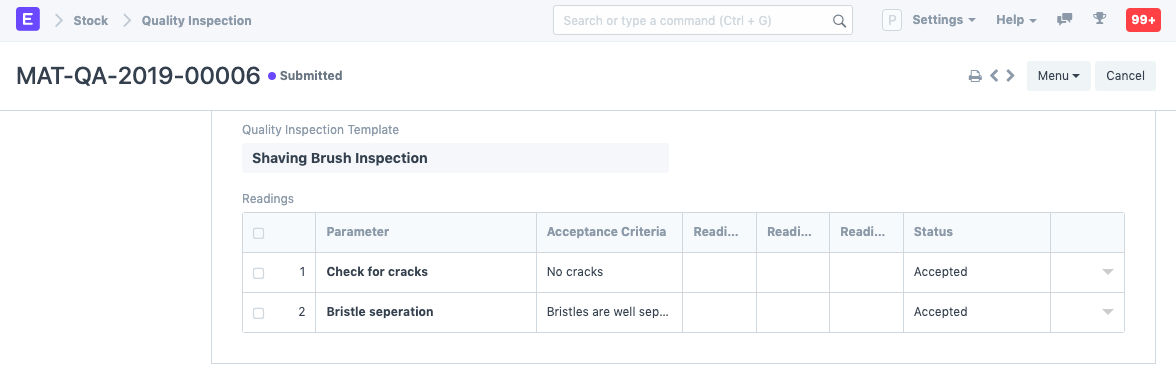The height and width of the screenshot is (377, 1176).
Task: Click the ERPNext home logo icon
Action: tap(28, 20)
